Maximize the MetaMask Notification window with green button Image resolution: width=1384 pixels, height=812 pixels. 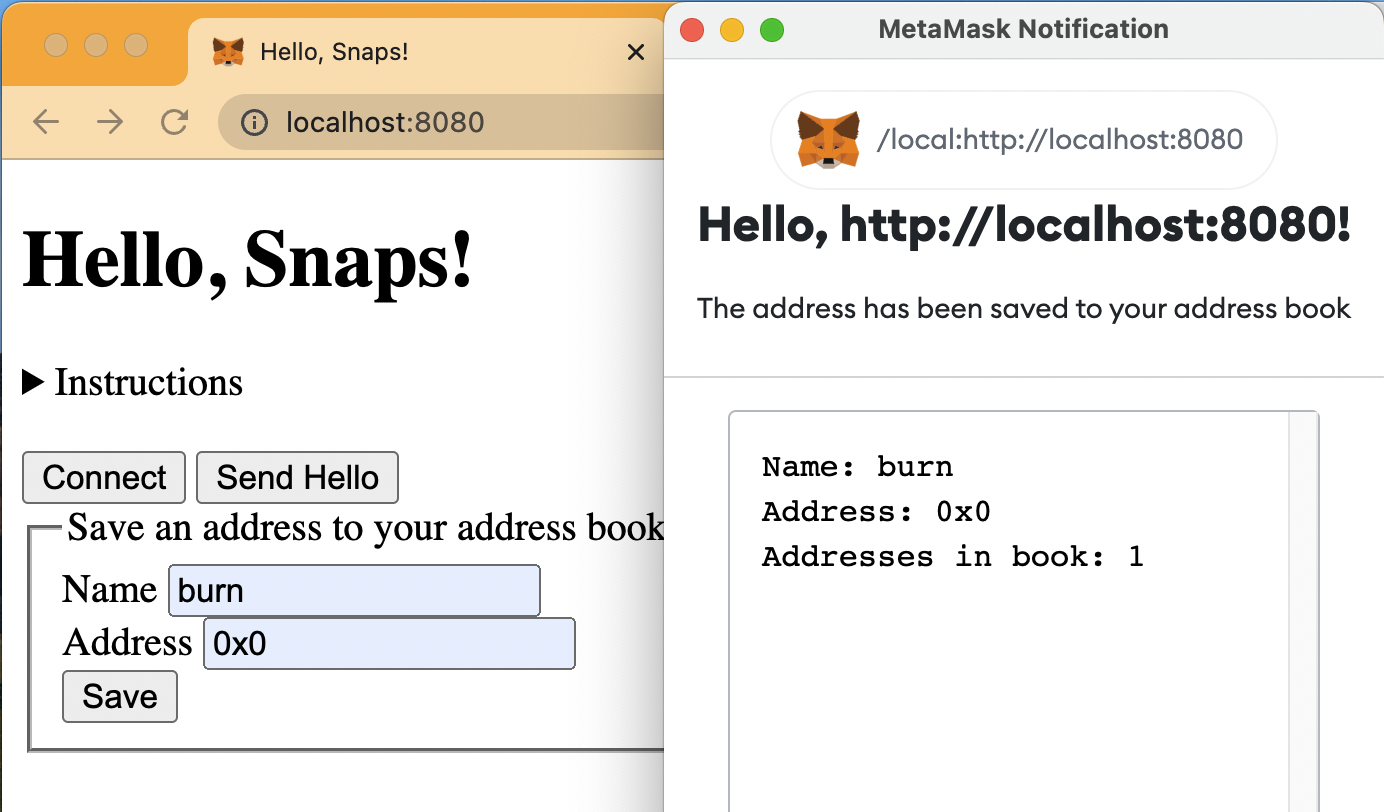[772, 30]
